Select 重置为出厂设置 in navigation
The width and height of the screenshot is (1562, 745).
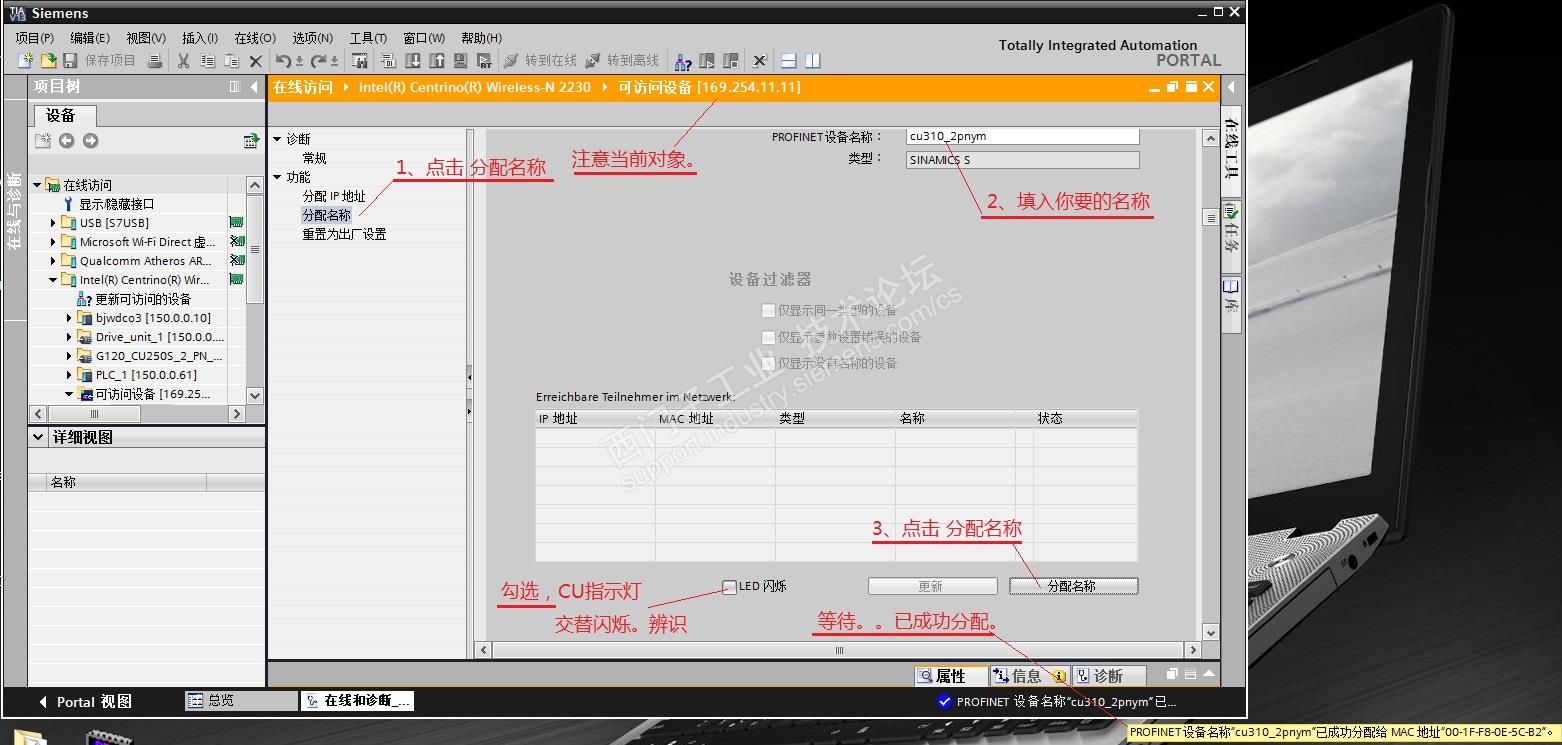pyautogui.click(x=344, y=234)
